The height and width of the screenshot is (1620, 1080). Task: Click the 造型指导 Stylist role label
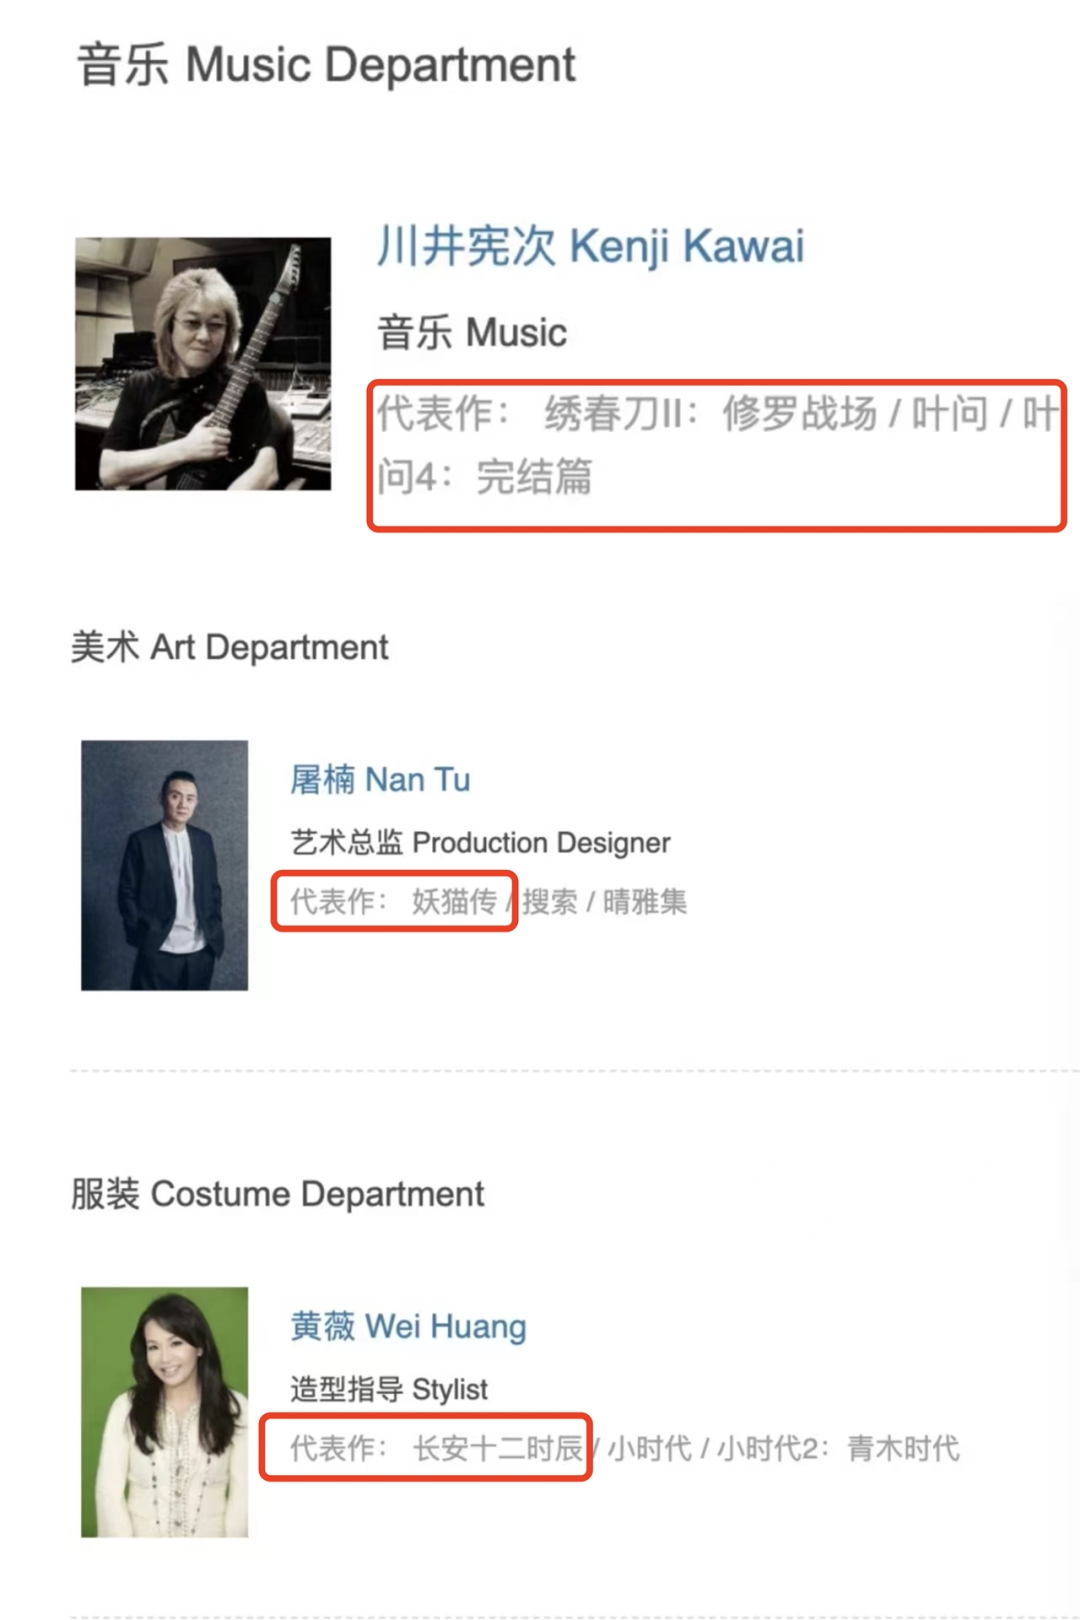coord(389,1389)
